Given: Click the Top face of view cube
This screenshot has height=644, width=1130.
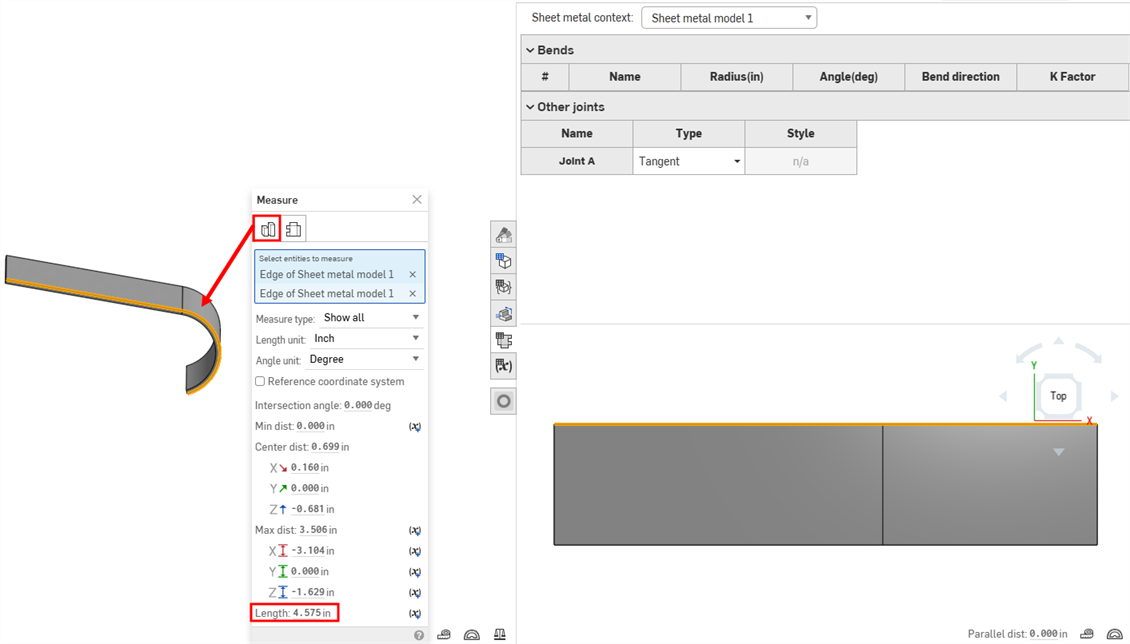Looking at the screenshot, I should click(x=1058, y=396).
